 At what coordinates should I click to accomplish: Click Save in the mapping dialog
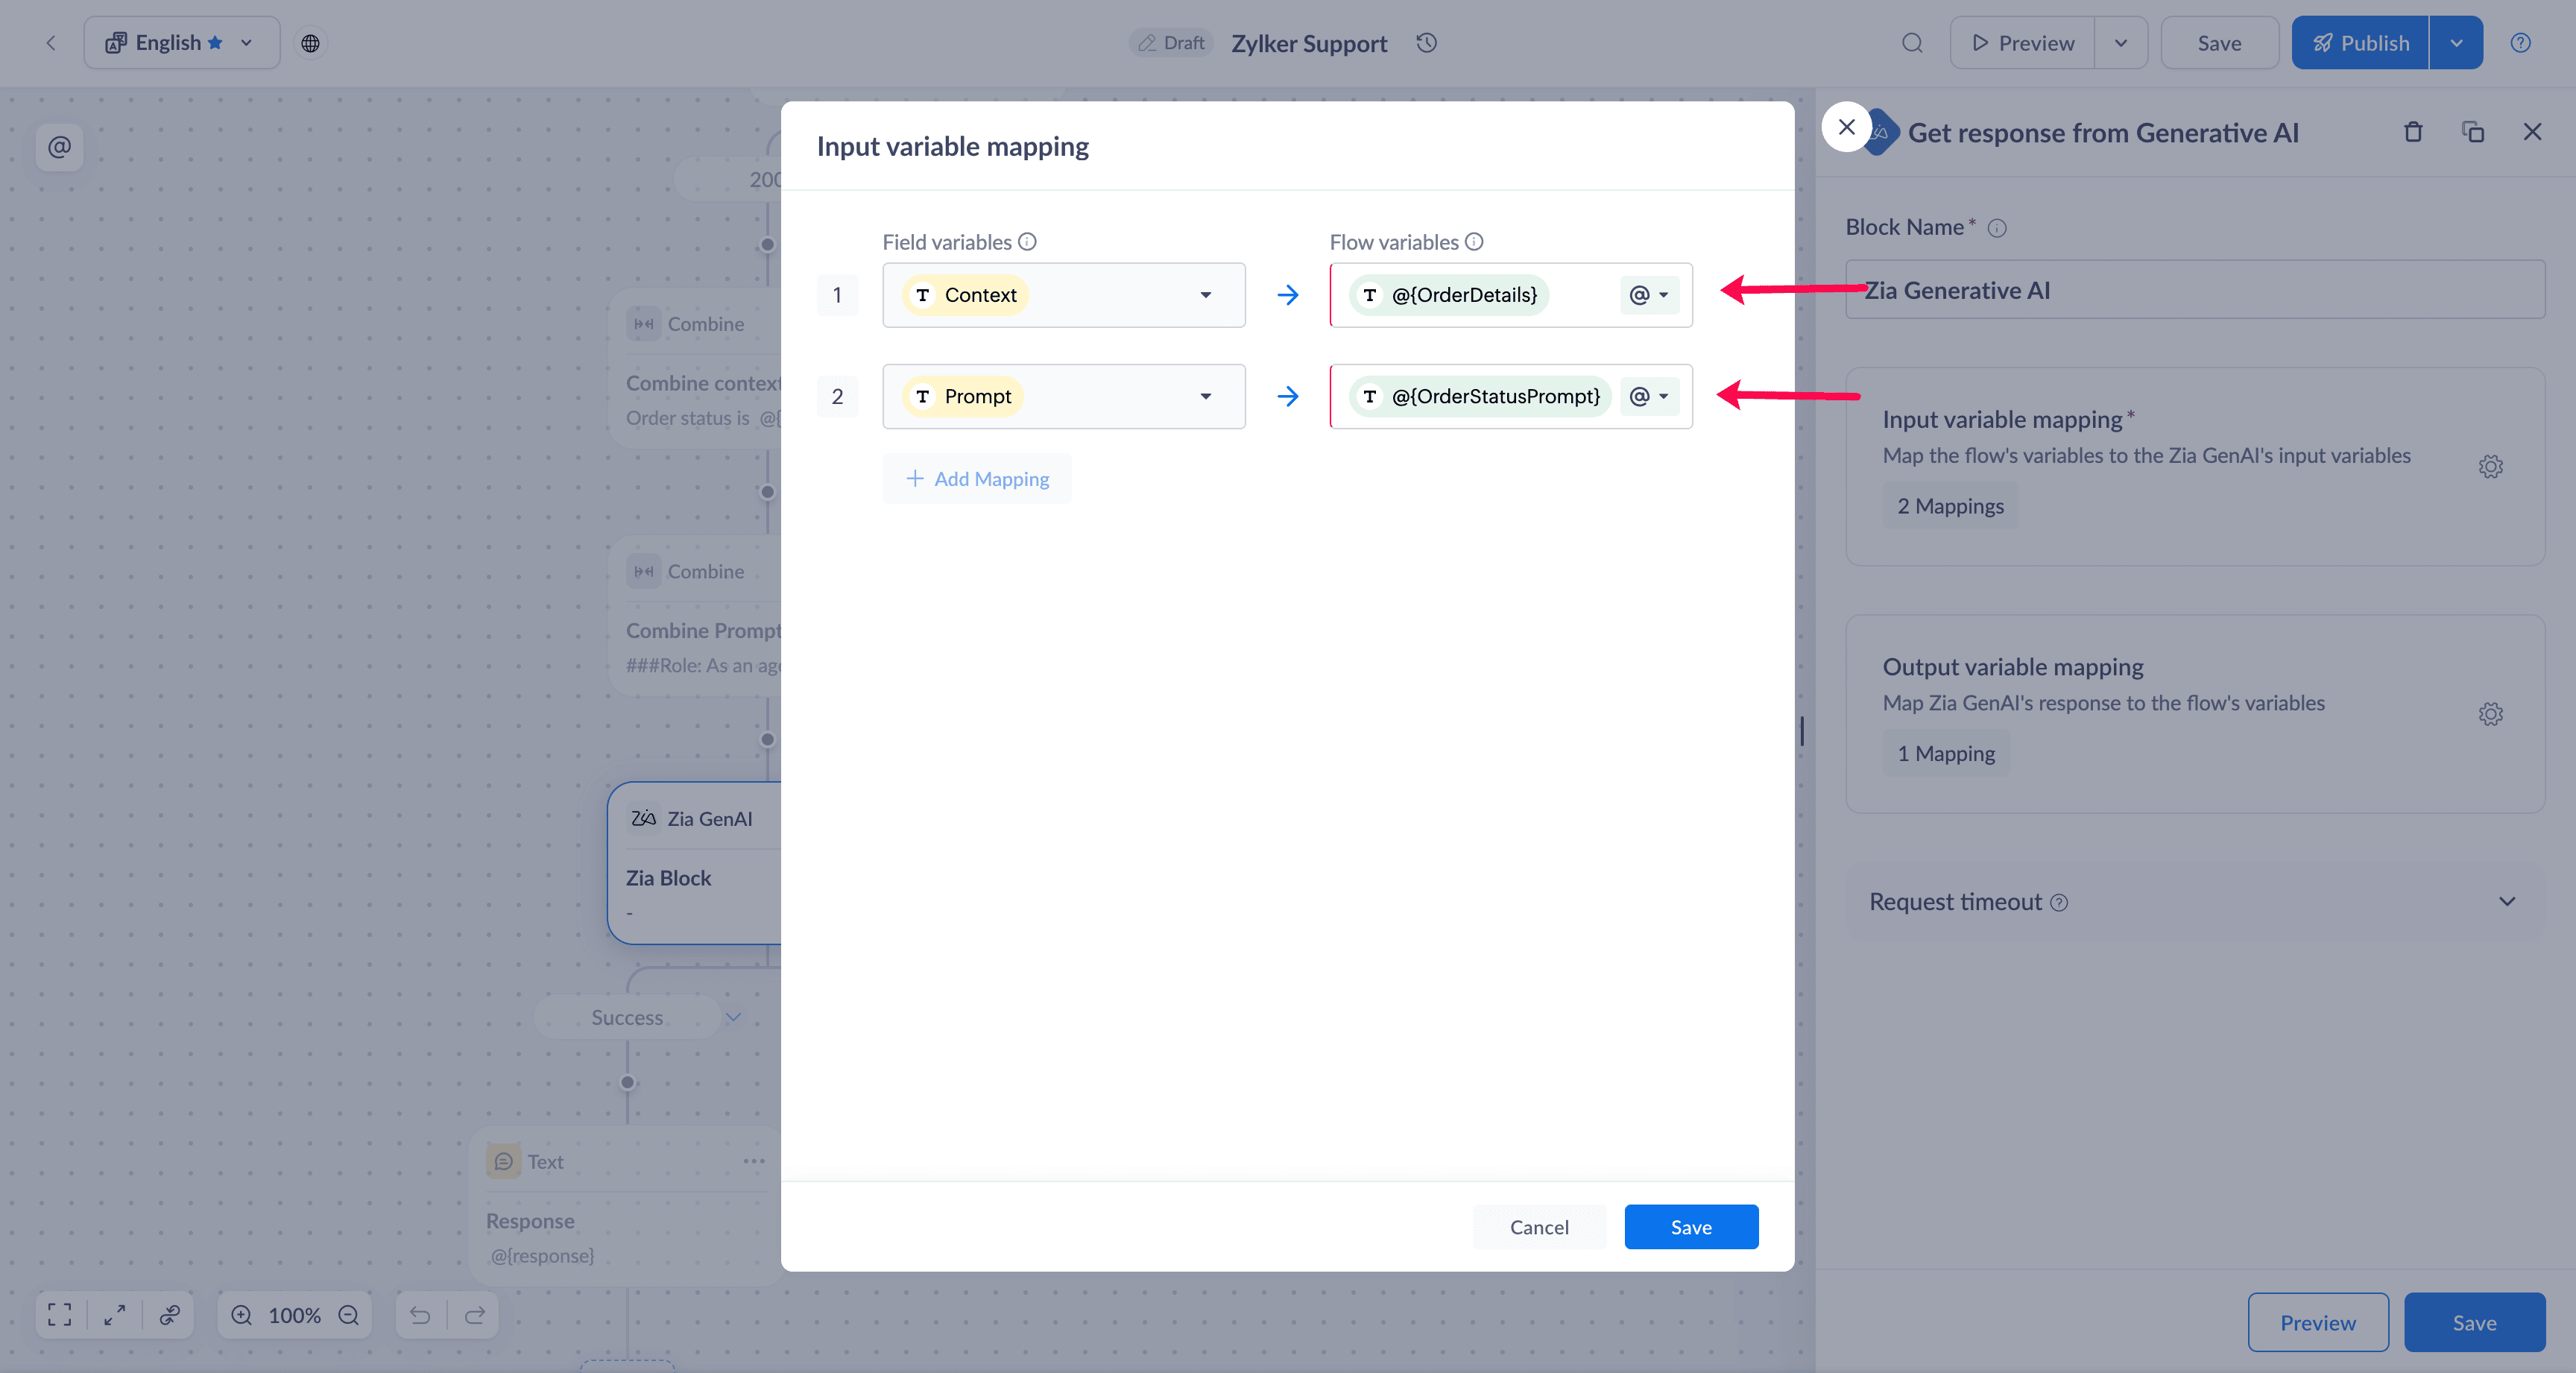click(x=1691, y=1227)
